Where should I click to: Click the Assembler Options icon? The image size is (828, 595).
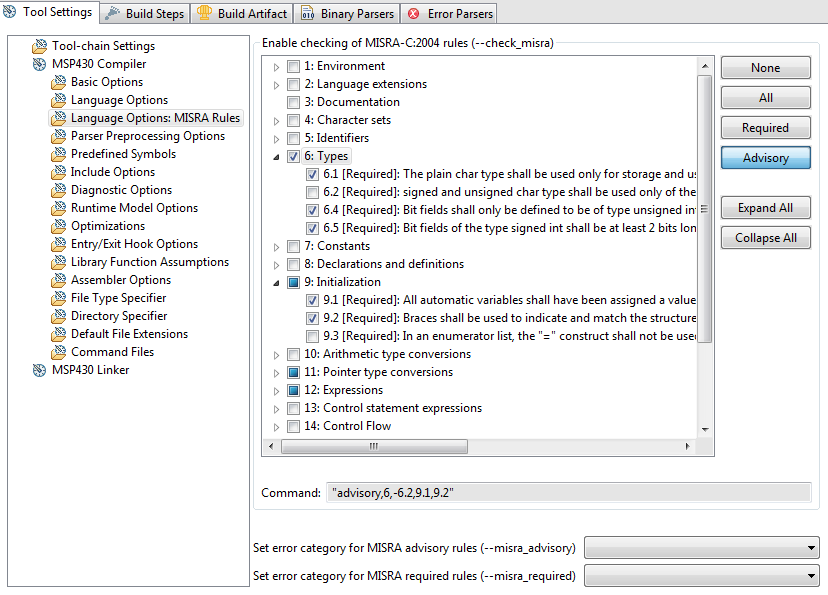(x=59, y=280)
